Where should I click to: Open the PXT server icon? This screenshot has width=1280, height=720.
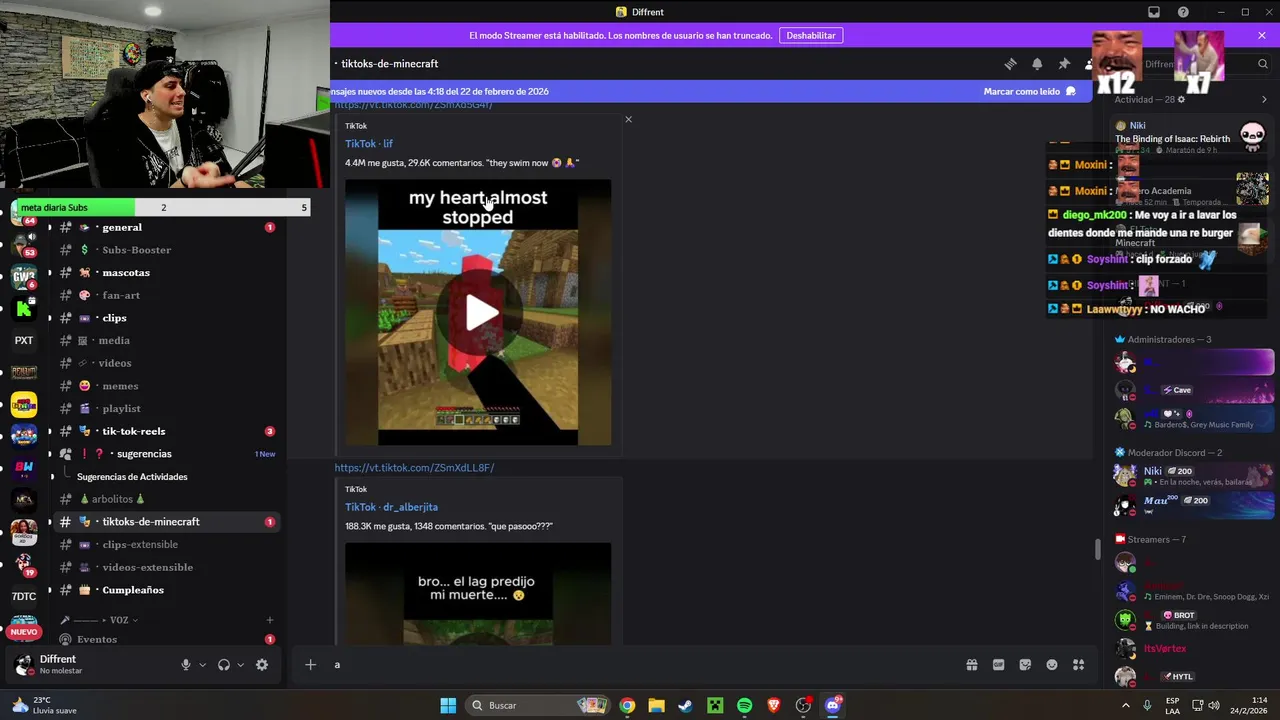pos(24,340)
